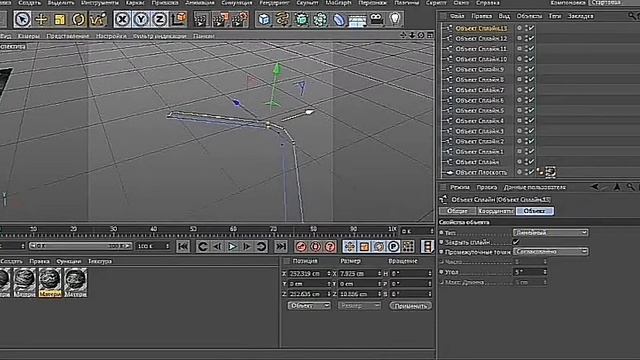Activate the Rotate tool
The height and width of the screenshot is (360, 640).
tap(78, 19)
